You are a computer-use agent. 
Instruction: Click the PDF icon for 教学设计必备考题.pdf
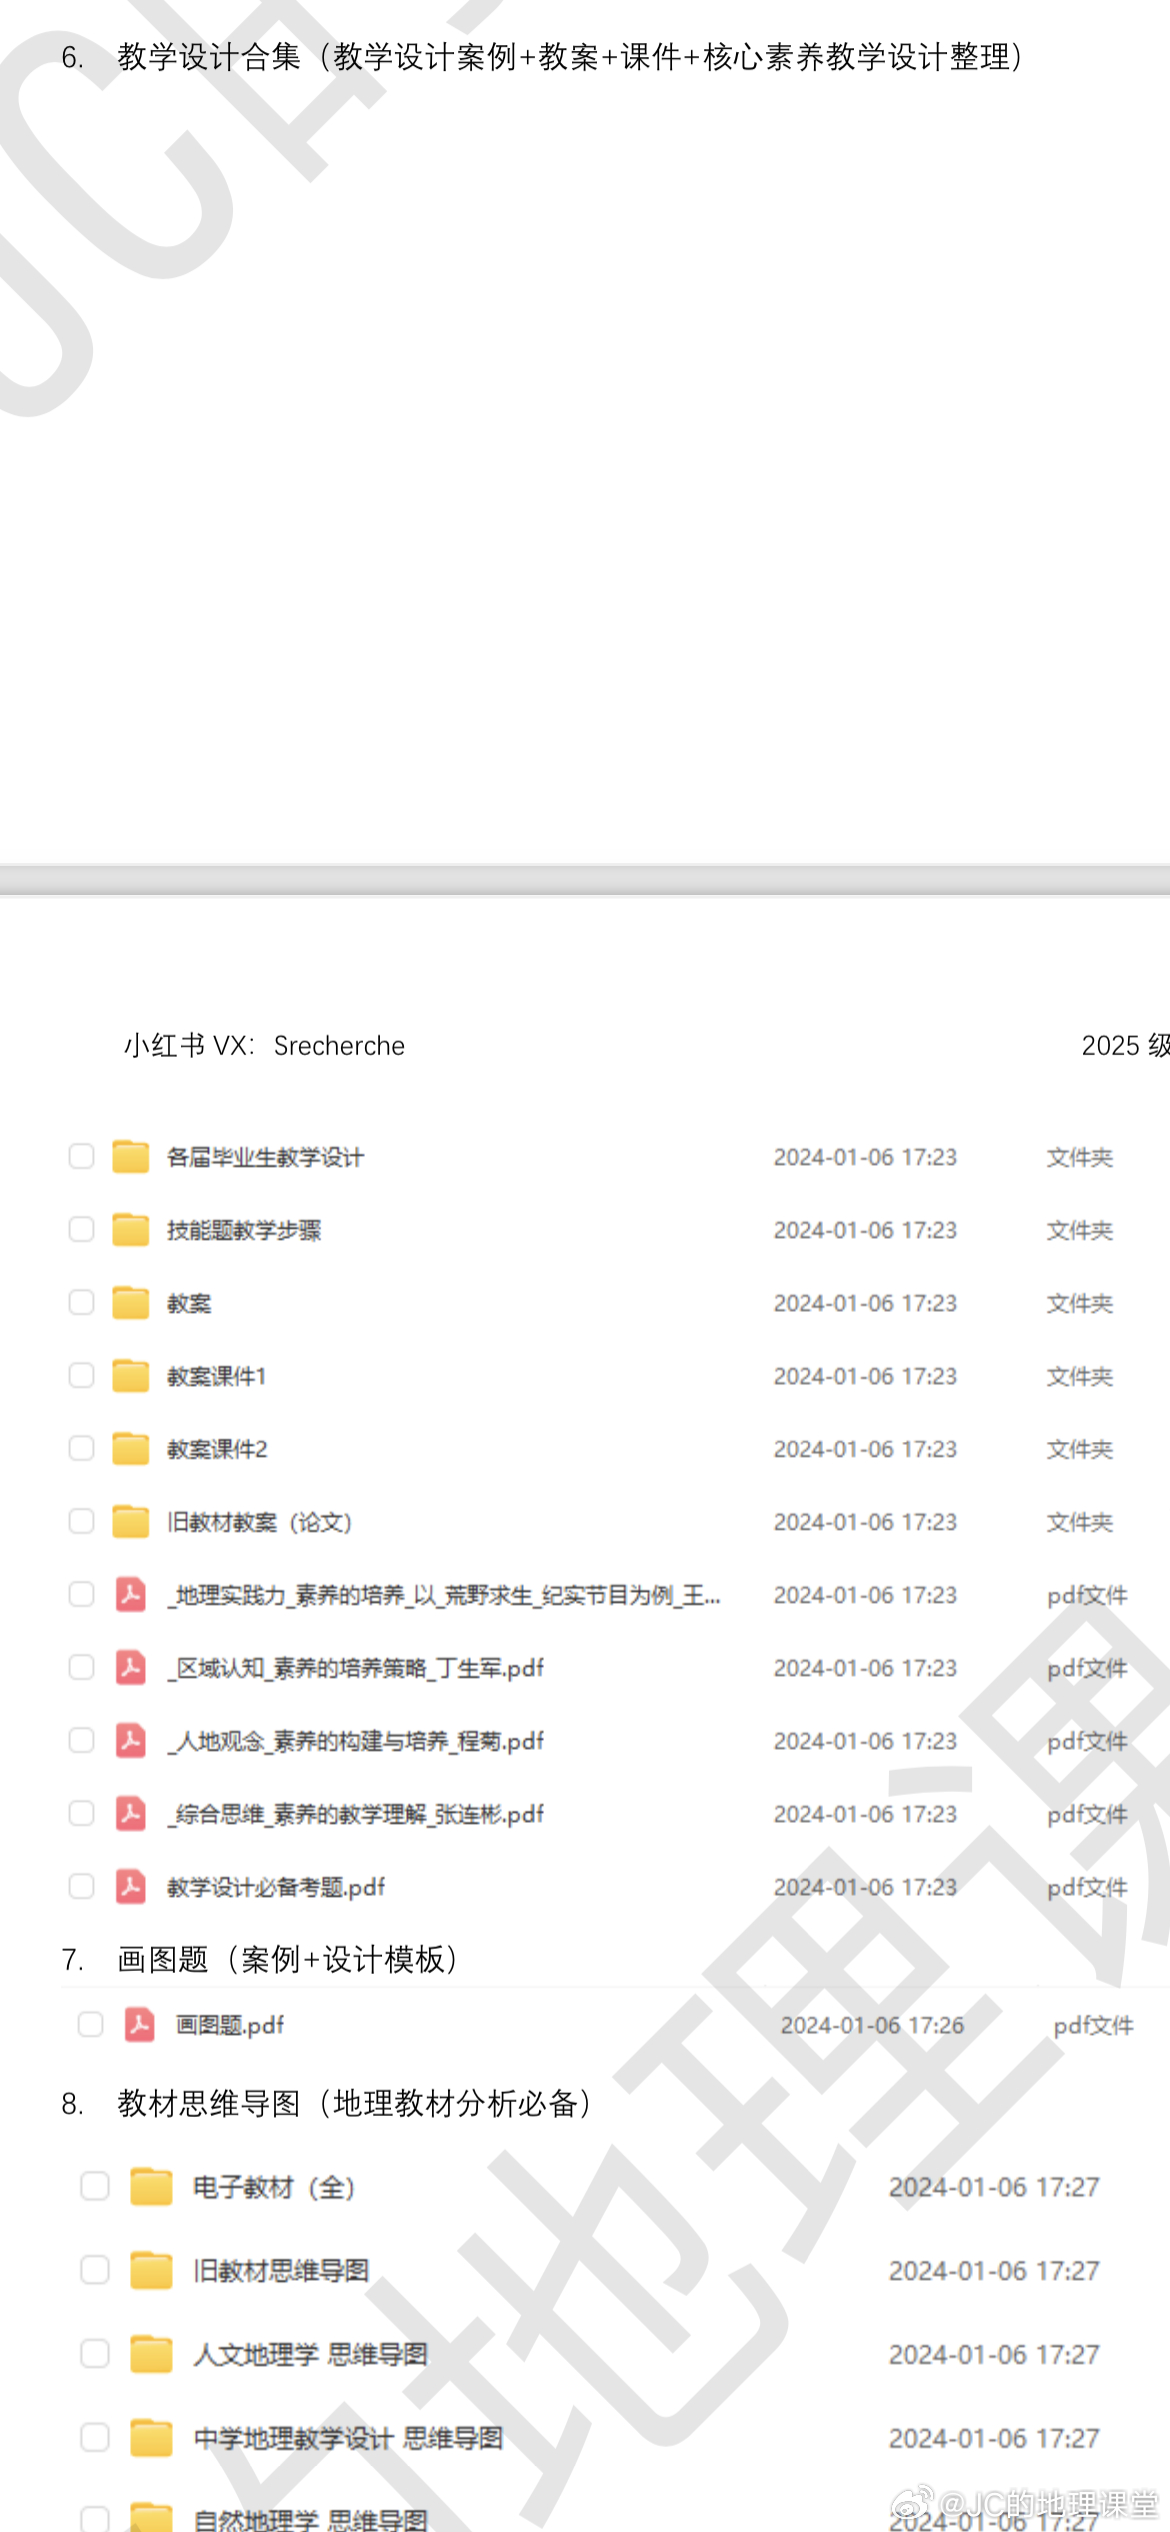(130, 1886)
